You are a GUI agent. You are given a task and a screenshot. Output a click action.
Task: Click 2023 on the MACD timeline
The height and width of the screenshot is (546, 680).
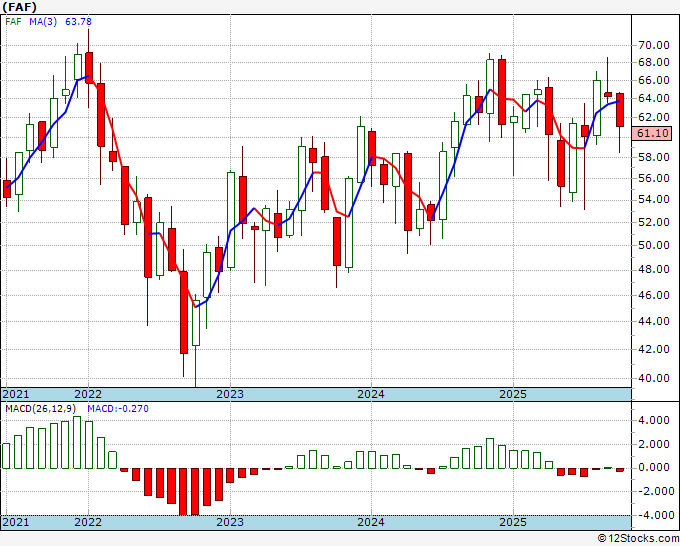[x=230, y=522]
